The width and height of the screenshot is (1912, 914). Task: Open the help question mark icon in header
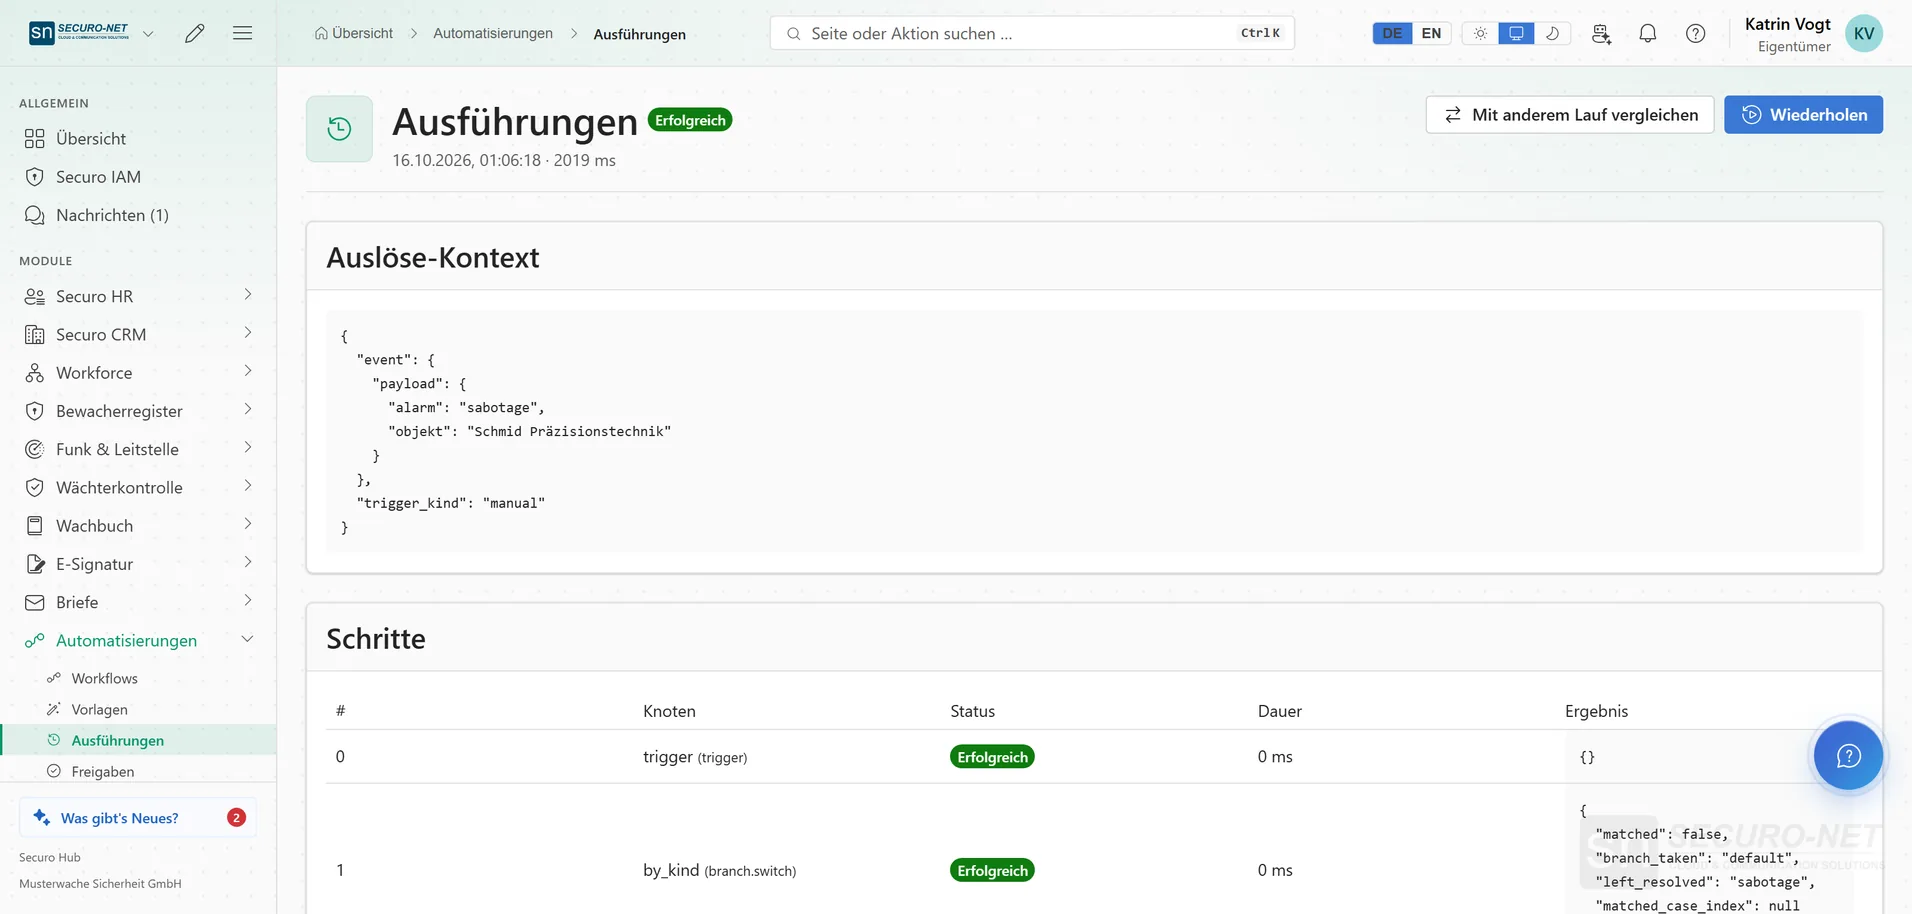pos(1696,33)
